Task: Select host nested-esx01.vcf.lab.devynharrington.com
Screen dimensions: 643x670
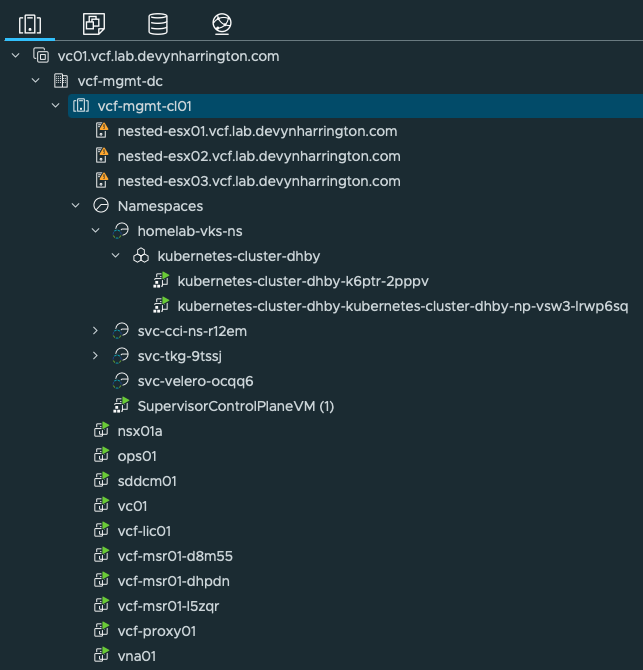Action: (x=257, y=131)
